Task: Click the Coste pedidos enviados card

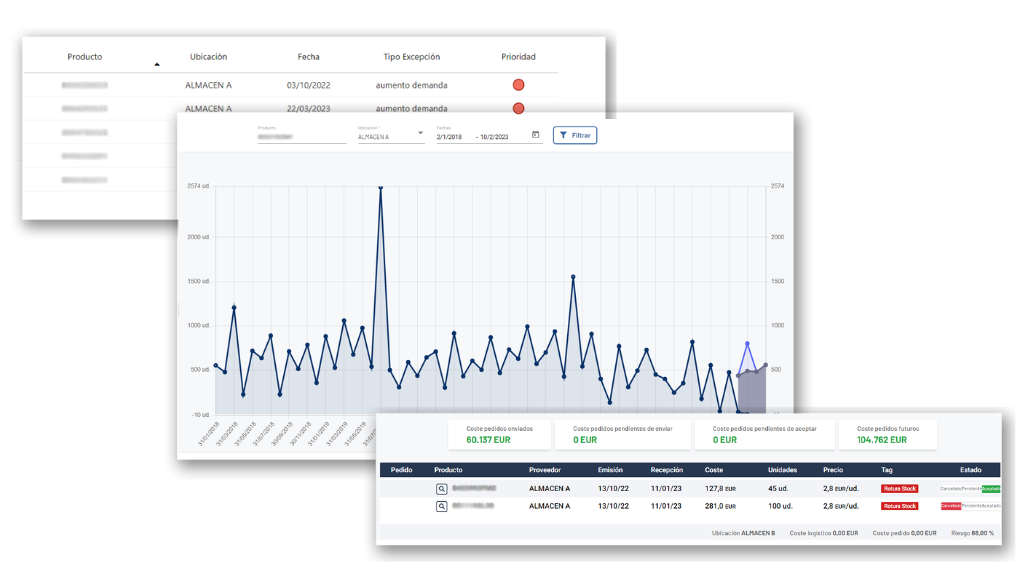Action: (498, 434)
